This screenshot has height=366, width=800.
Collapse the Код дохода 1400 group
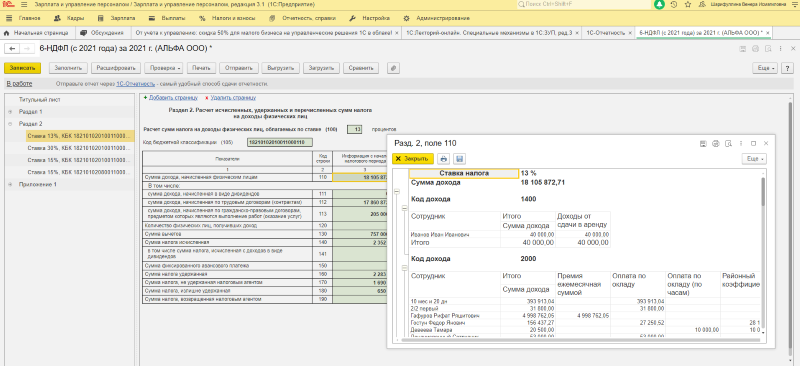click(405, 208)
